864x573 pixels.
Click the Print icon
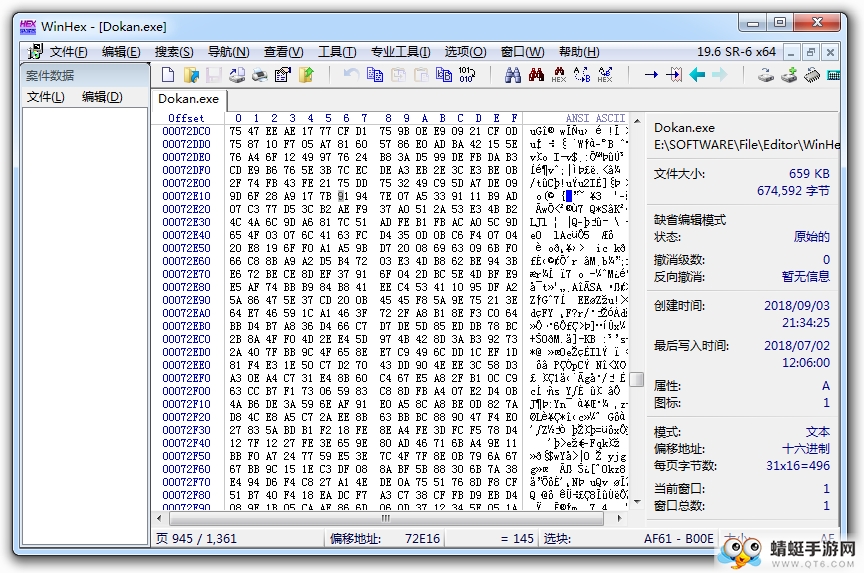click(x=260, y=74)
